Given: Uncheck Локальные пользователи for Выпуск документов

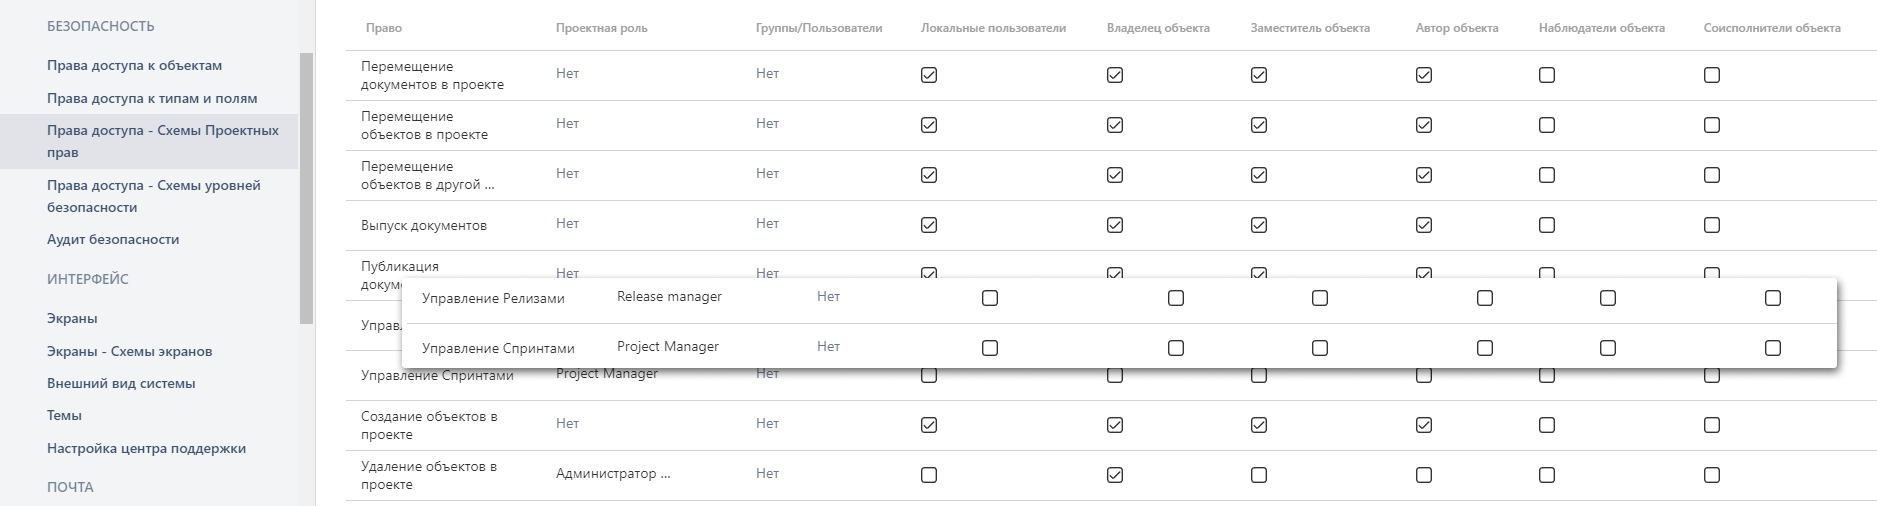Looking at the screenshot, I should point(929,225).
